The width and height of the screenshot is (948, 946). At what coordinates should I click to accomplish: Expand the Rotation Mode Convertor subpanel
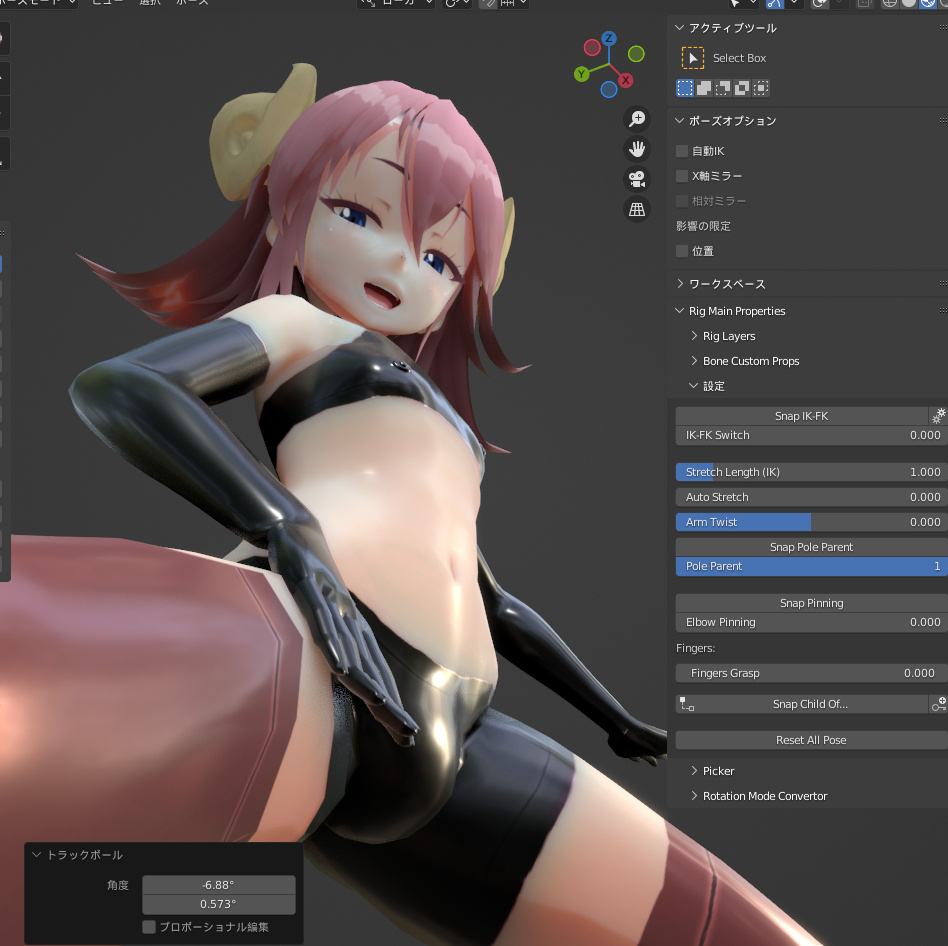pos(694,795)
